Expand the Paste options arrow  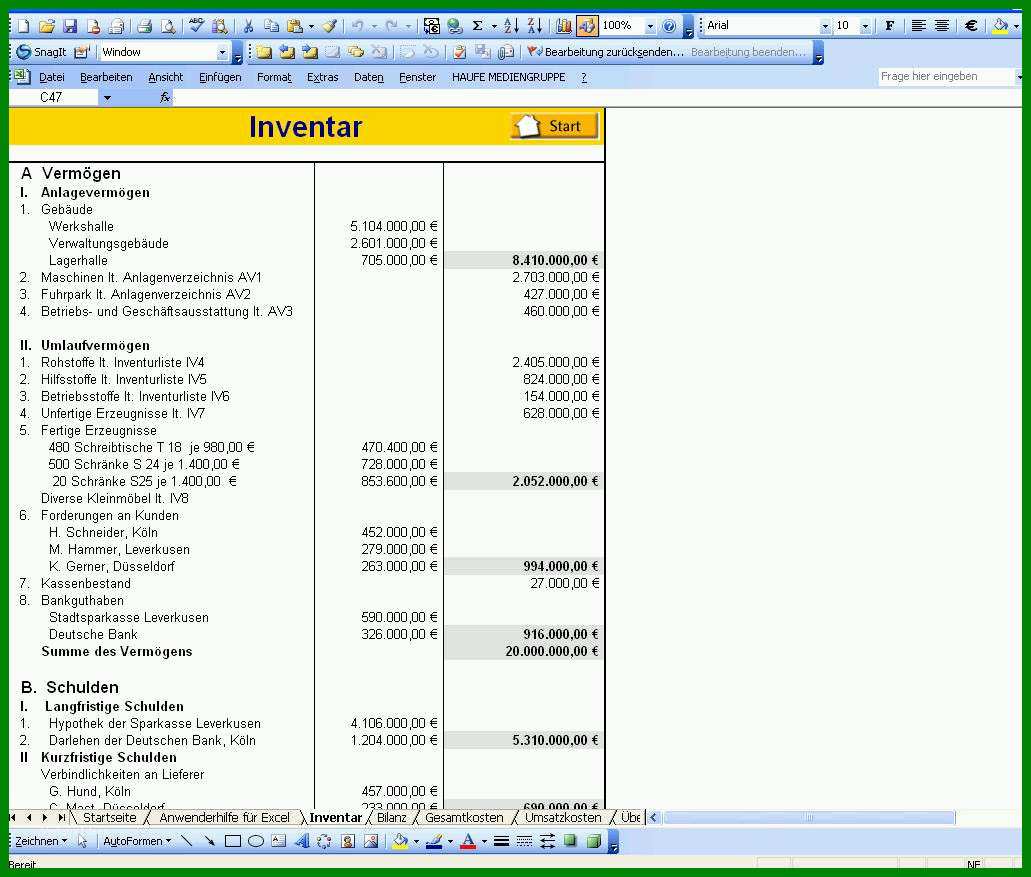click(311, 26)
